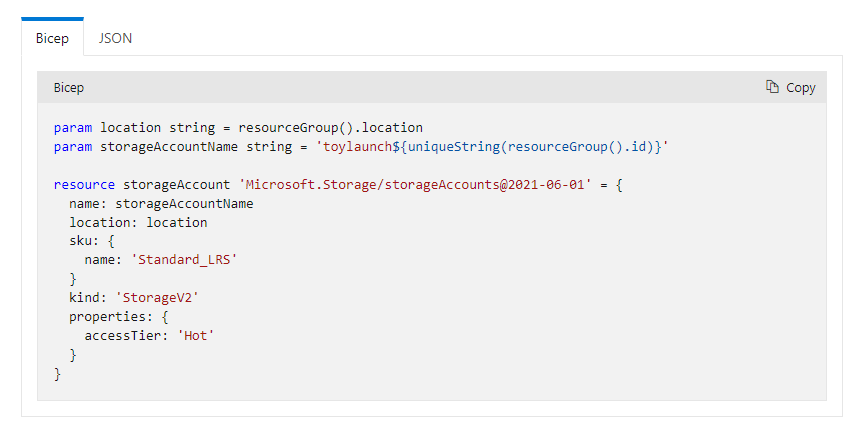Screen dimensions: 847x425
Task: Click the Bicep language label in code header
Action: point(69,87)
